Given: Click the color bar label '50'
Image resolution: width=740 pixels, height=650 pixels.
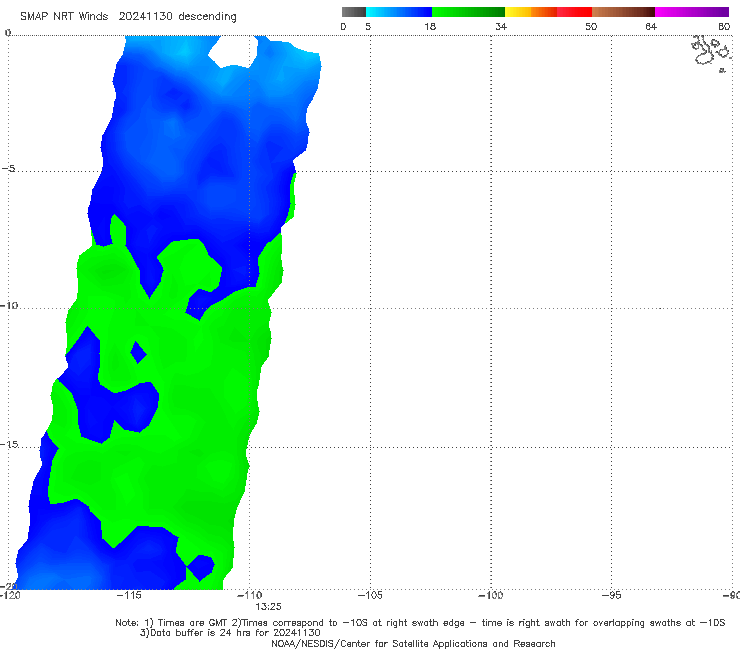Looking at the screenshot, I should point(591,26).
